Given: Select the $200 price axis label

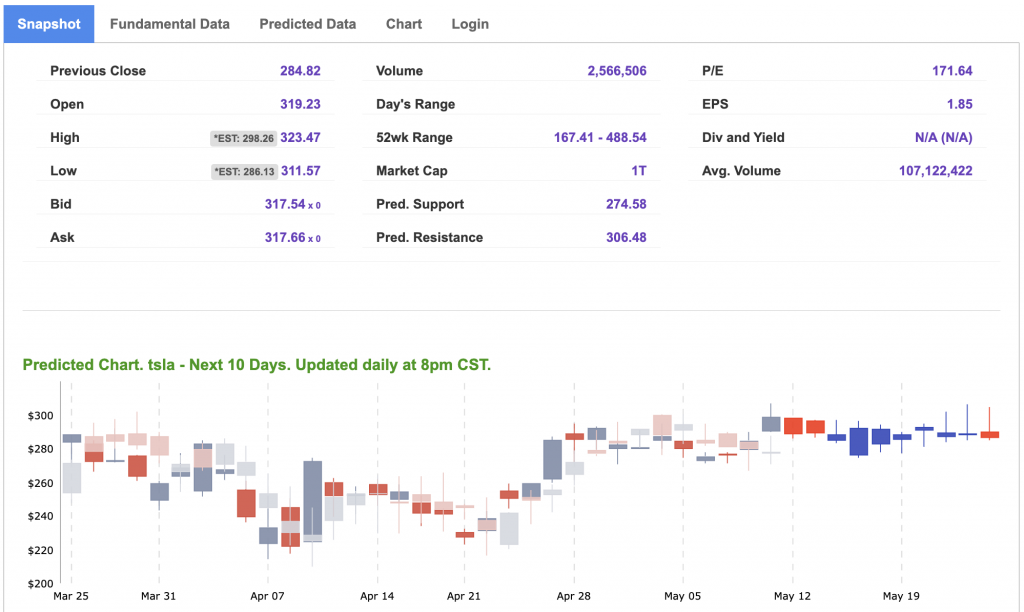Looking at the screenshot, I should click(40, 583).
